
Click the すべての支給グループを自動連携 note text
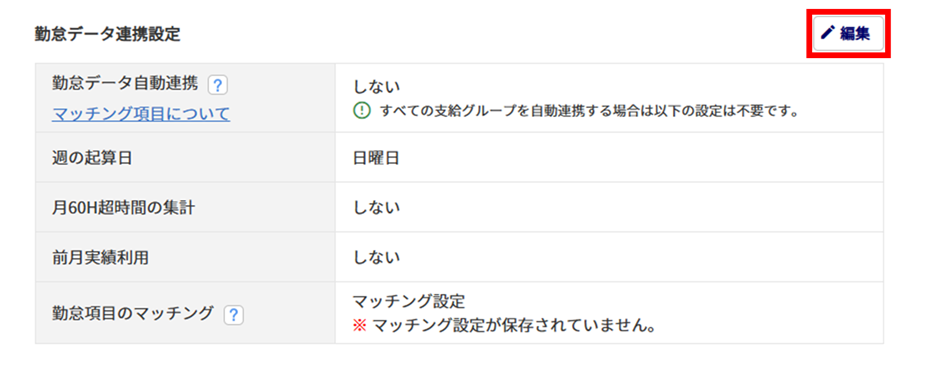click(x=587, y=112)
